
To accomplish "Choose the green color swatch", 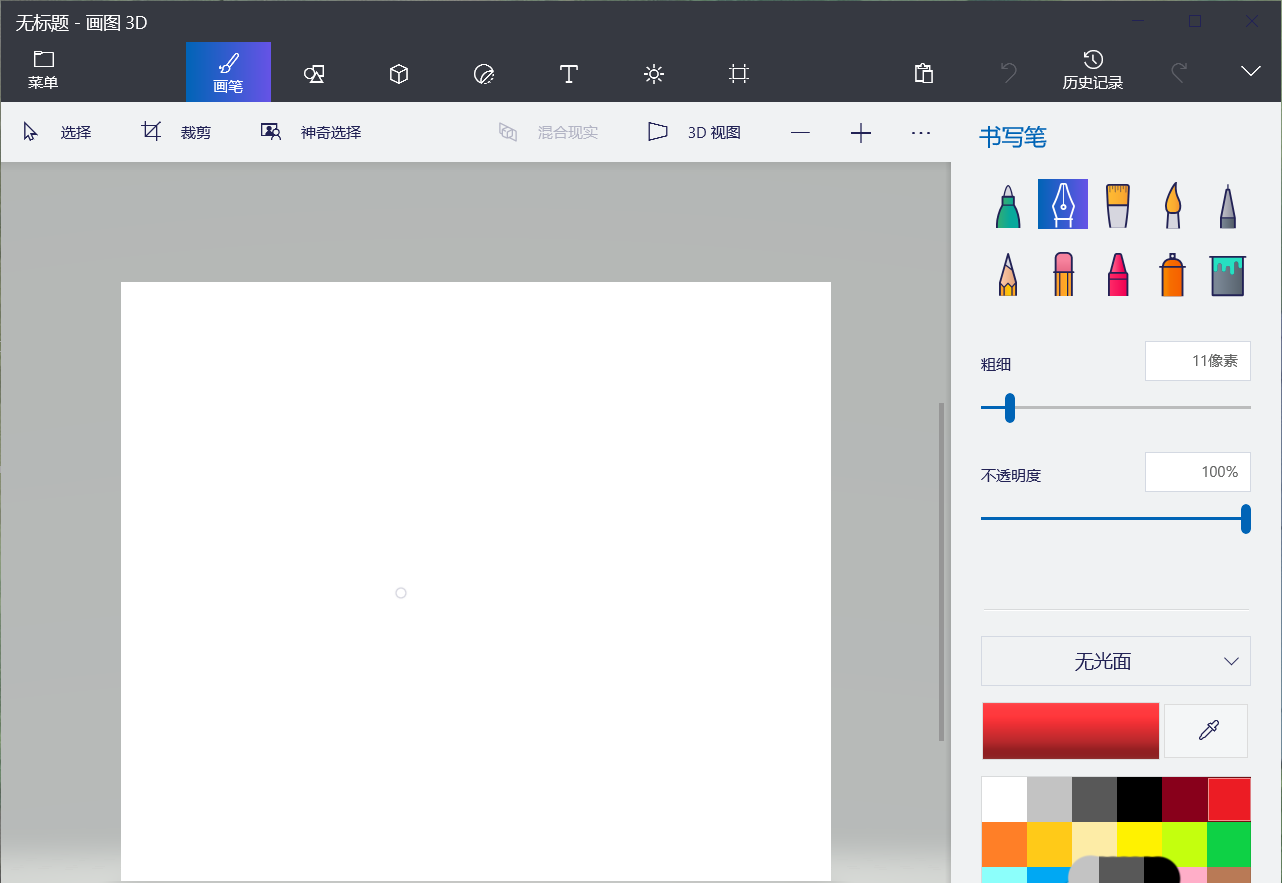I will pyautogui.click(x=1229, y=844).
